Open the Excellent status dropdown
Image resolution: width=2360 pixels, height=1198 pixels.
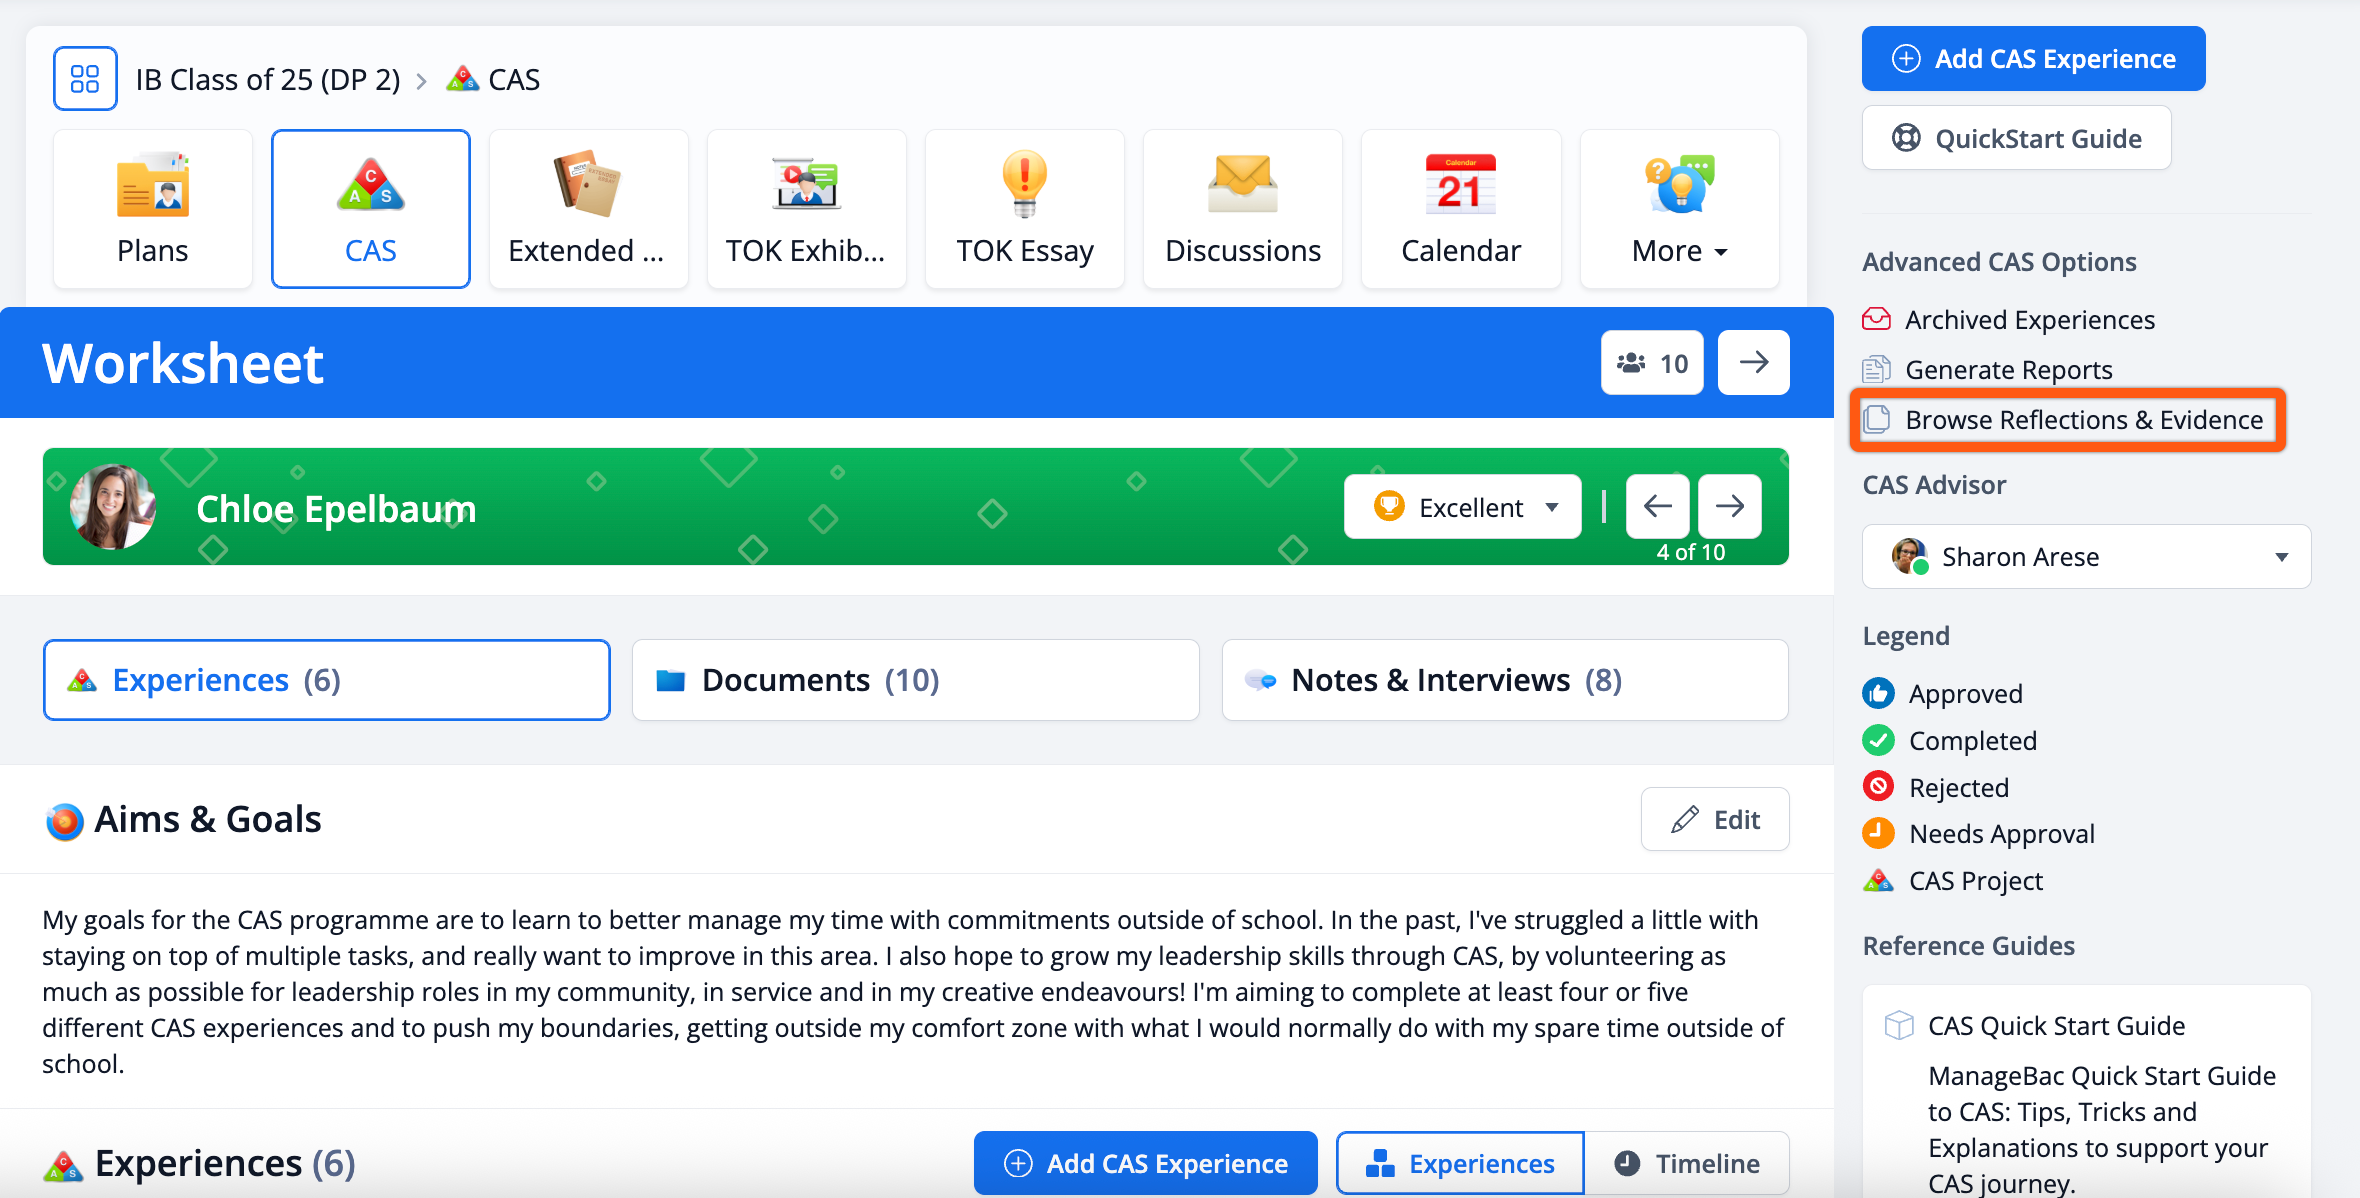click(x=1462, y=507)
